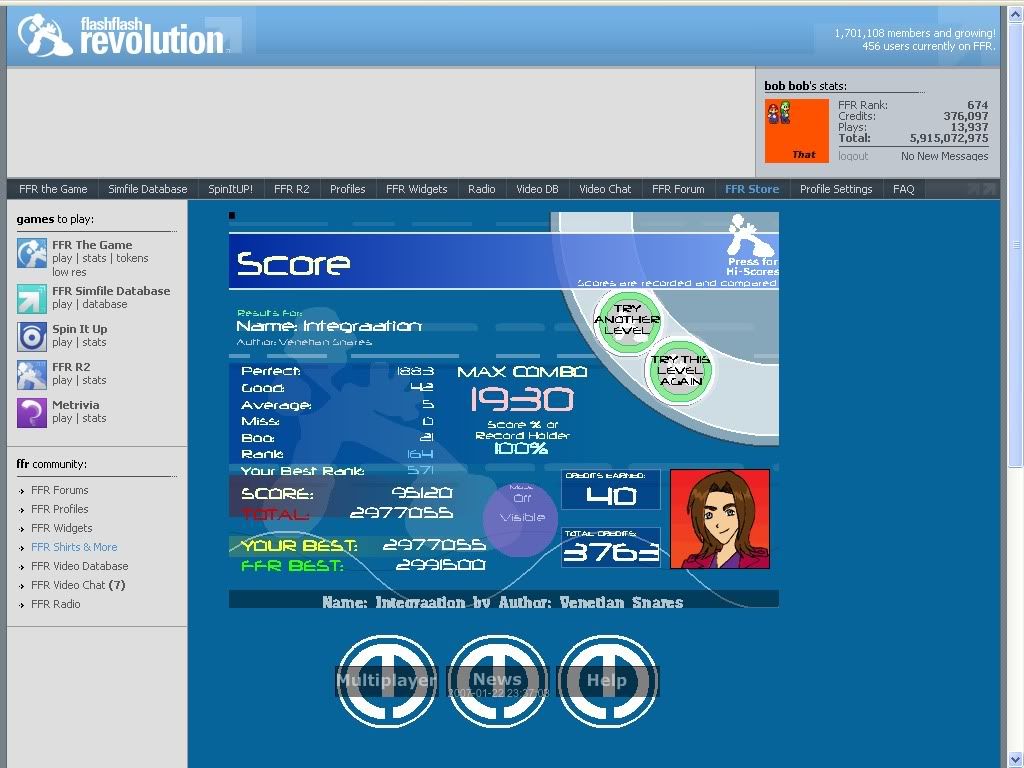Image resolution: width=1024 pixels, height=768 pixels.
Task: Click the Help round button
Action: coord(607,681)
